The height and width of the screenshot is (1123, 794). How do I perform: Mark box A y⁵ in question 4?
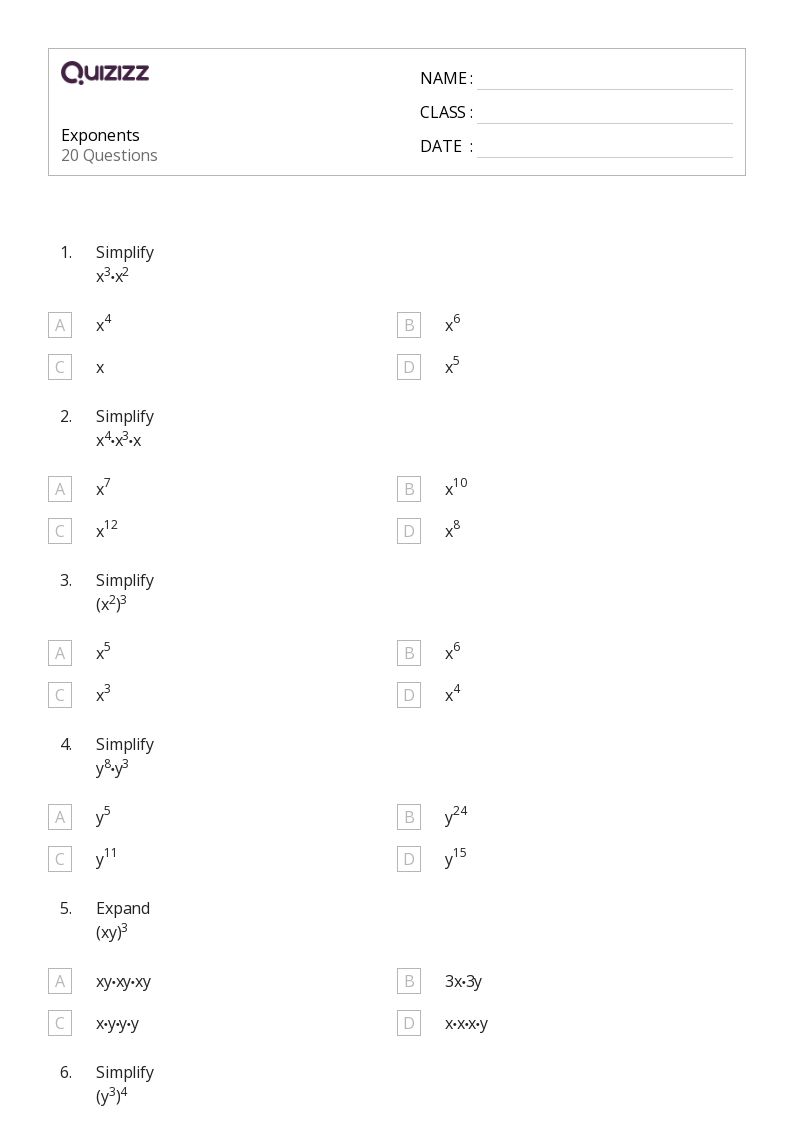(60, 817)
